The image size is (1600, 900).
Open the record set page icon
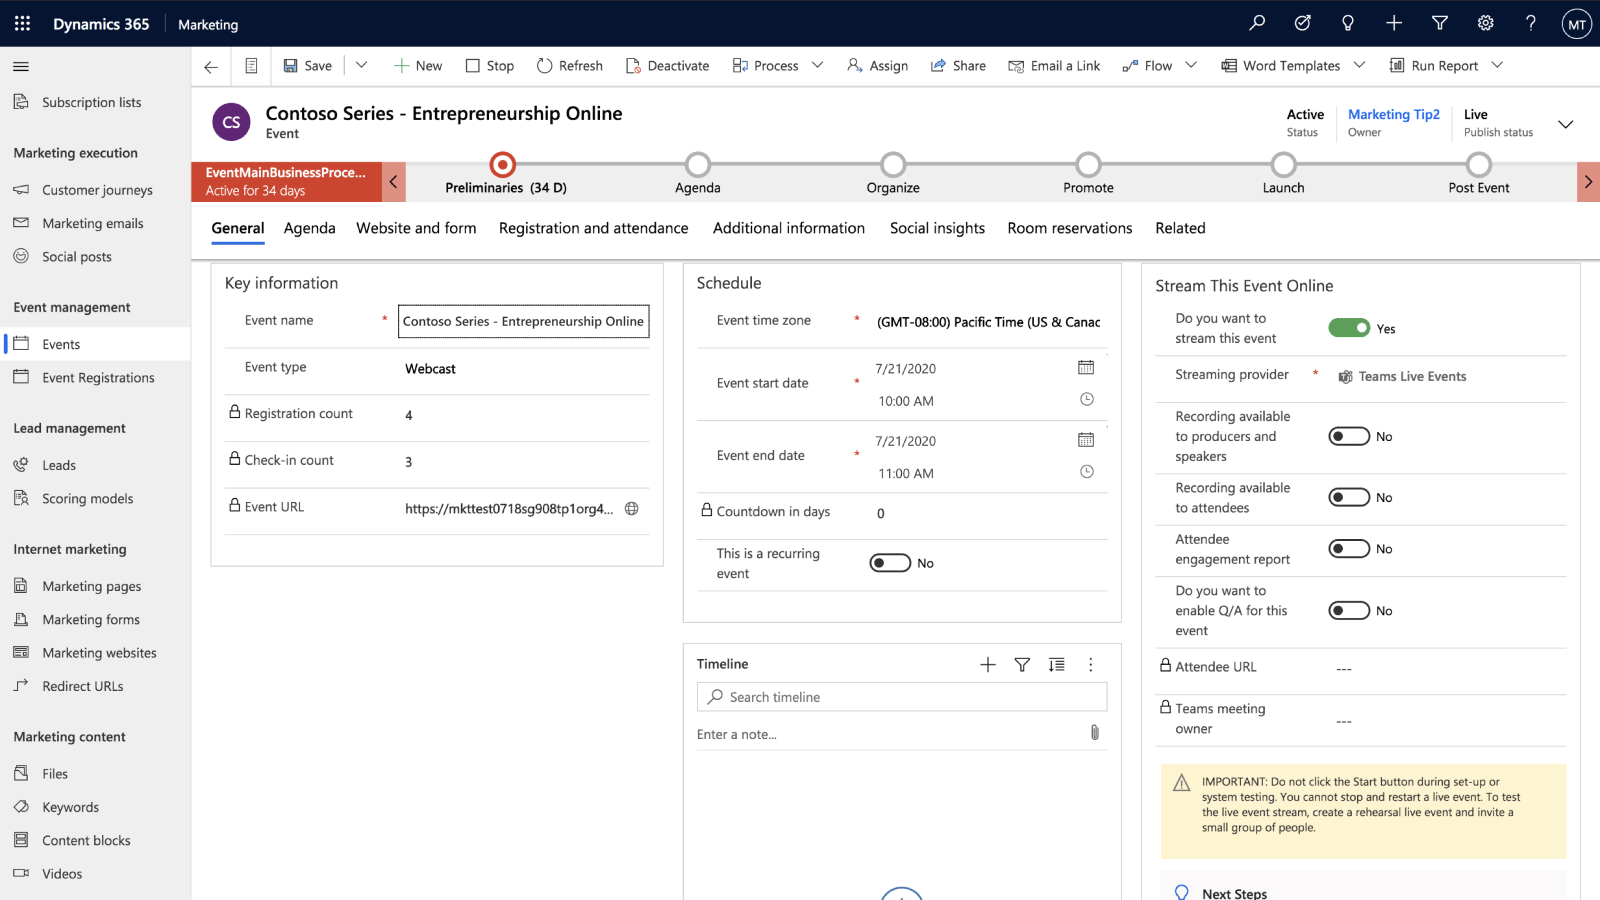(251, 66)
